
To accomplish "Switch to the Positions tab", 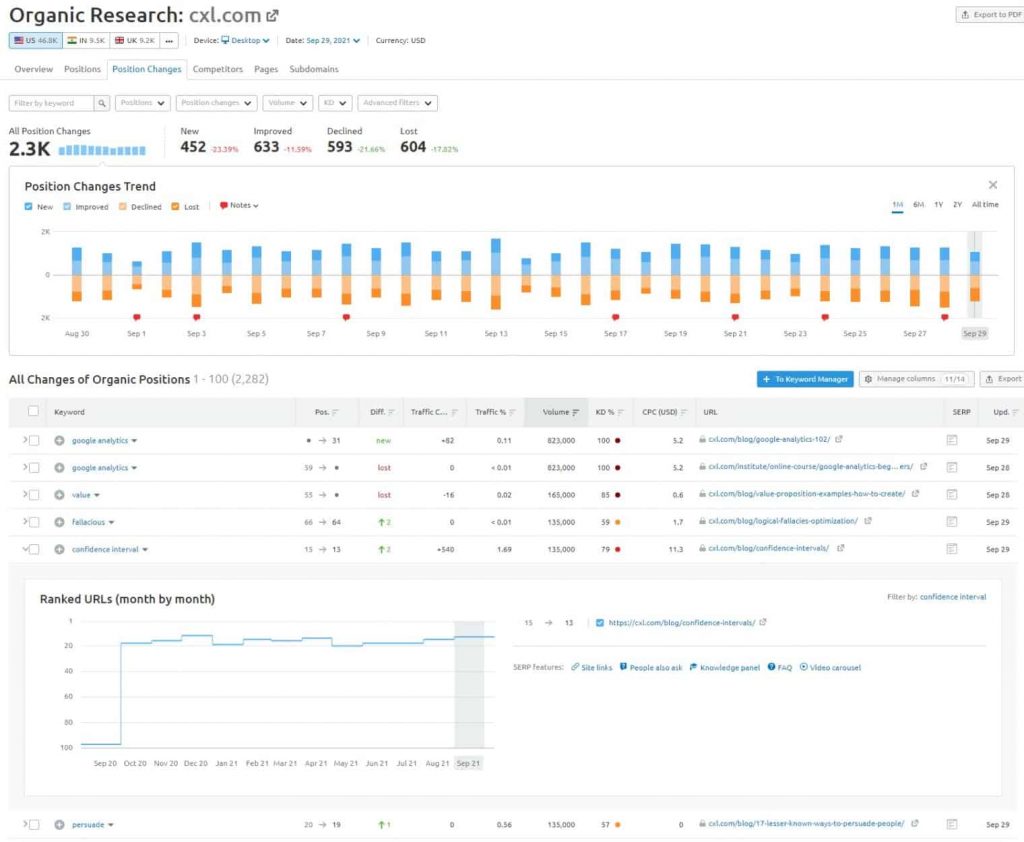I will point(82,69).
